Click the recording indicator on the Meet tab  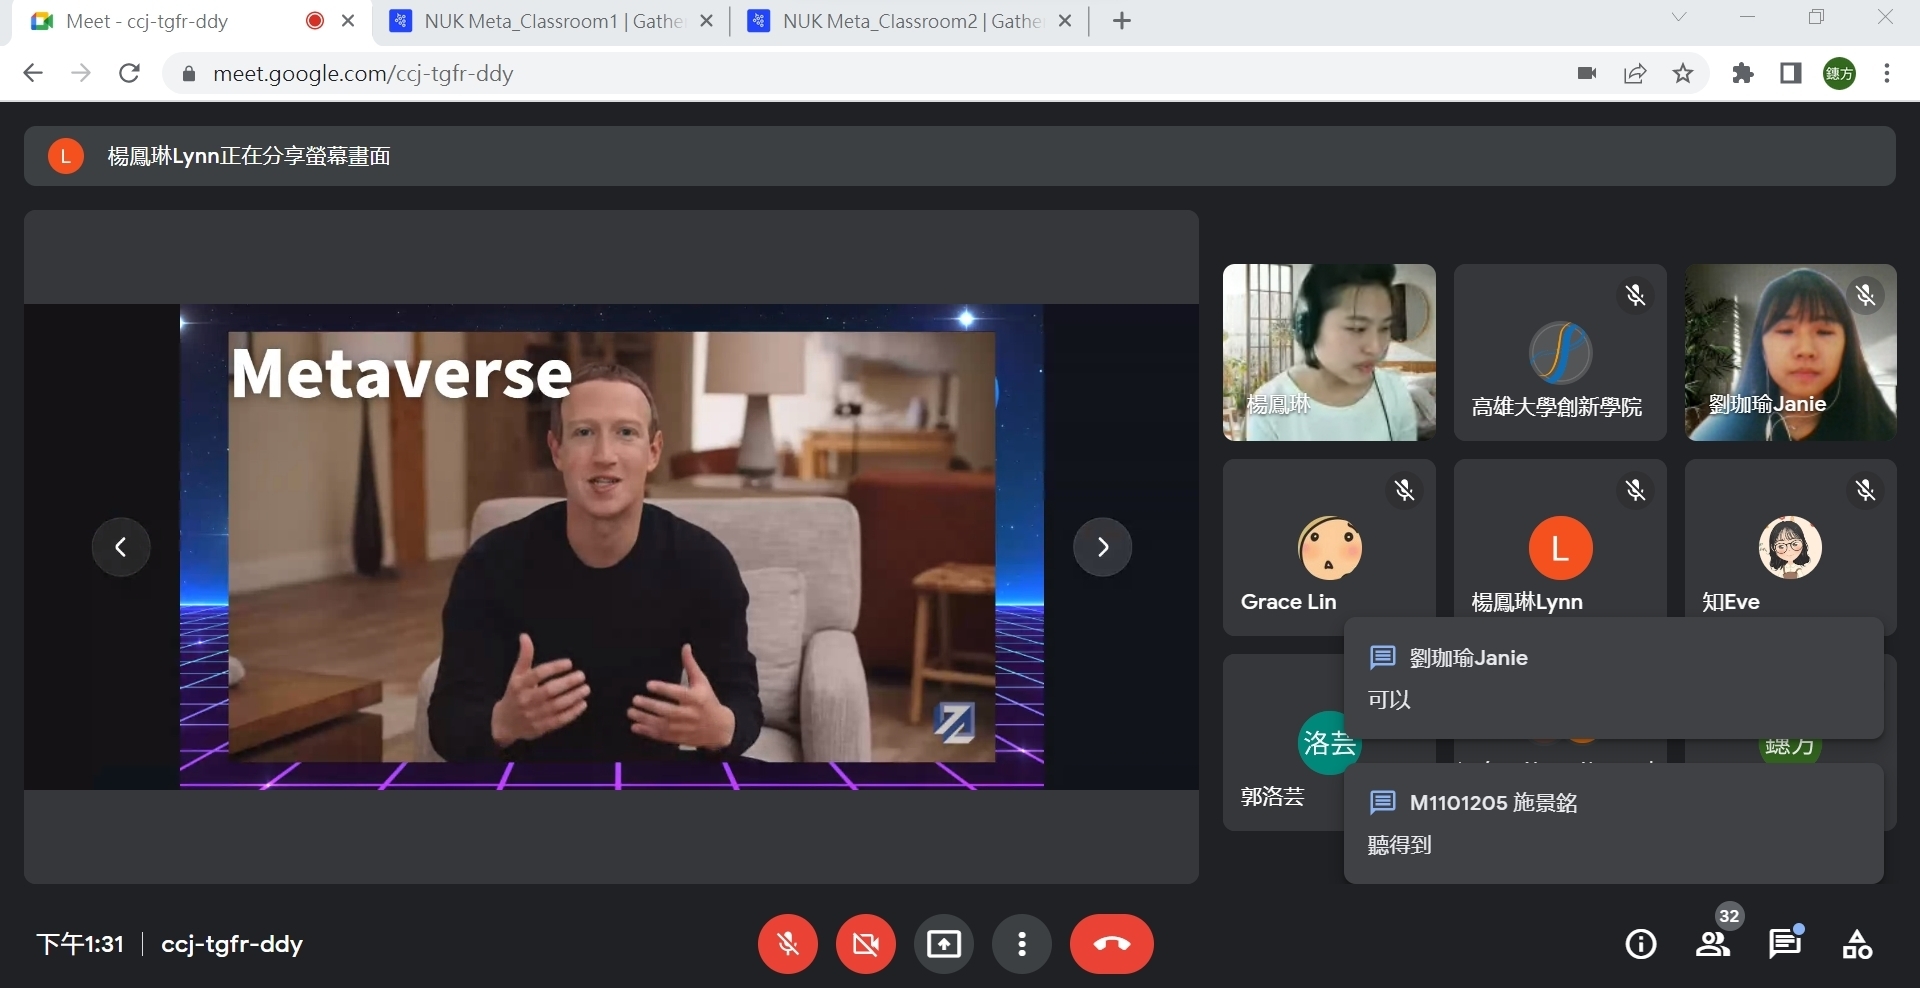point(315,21)
